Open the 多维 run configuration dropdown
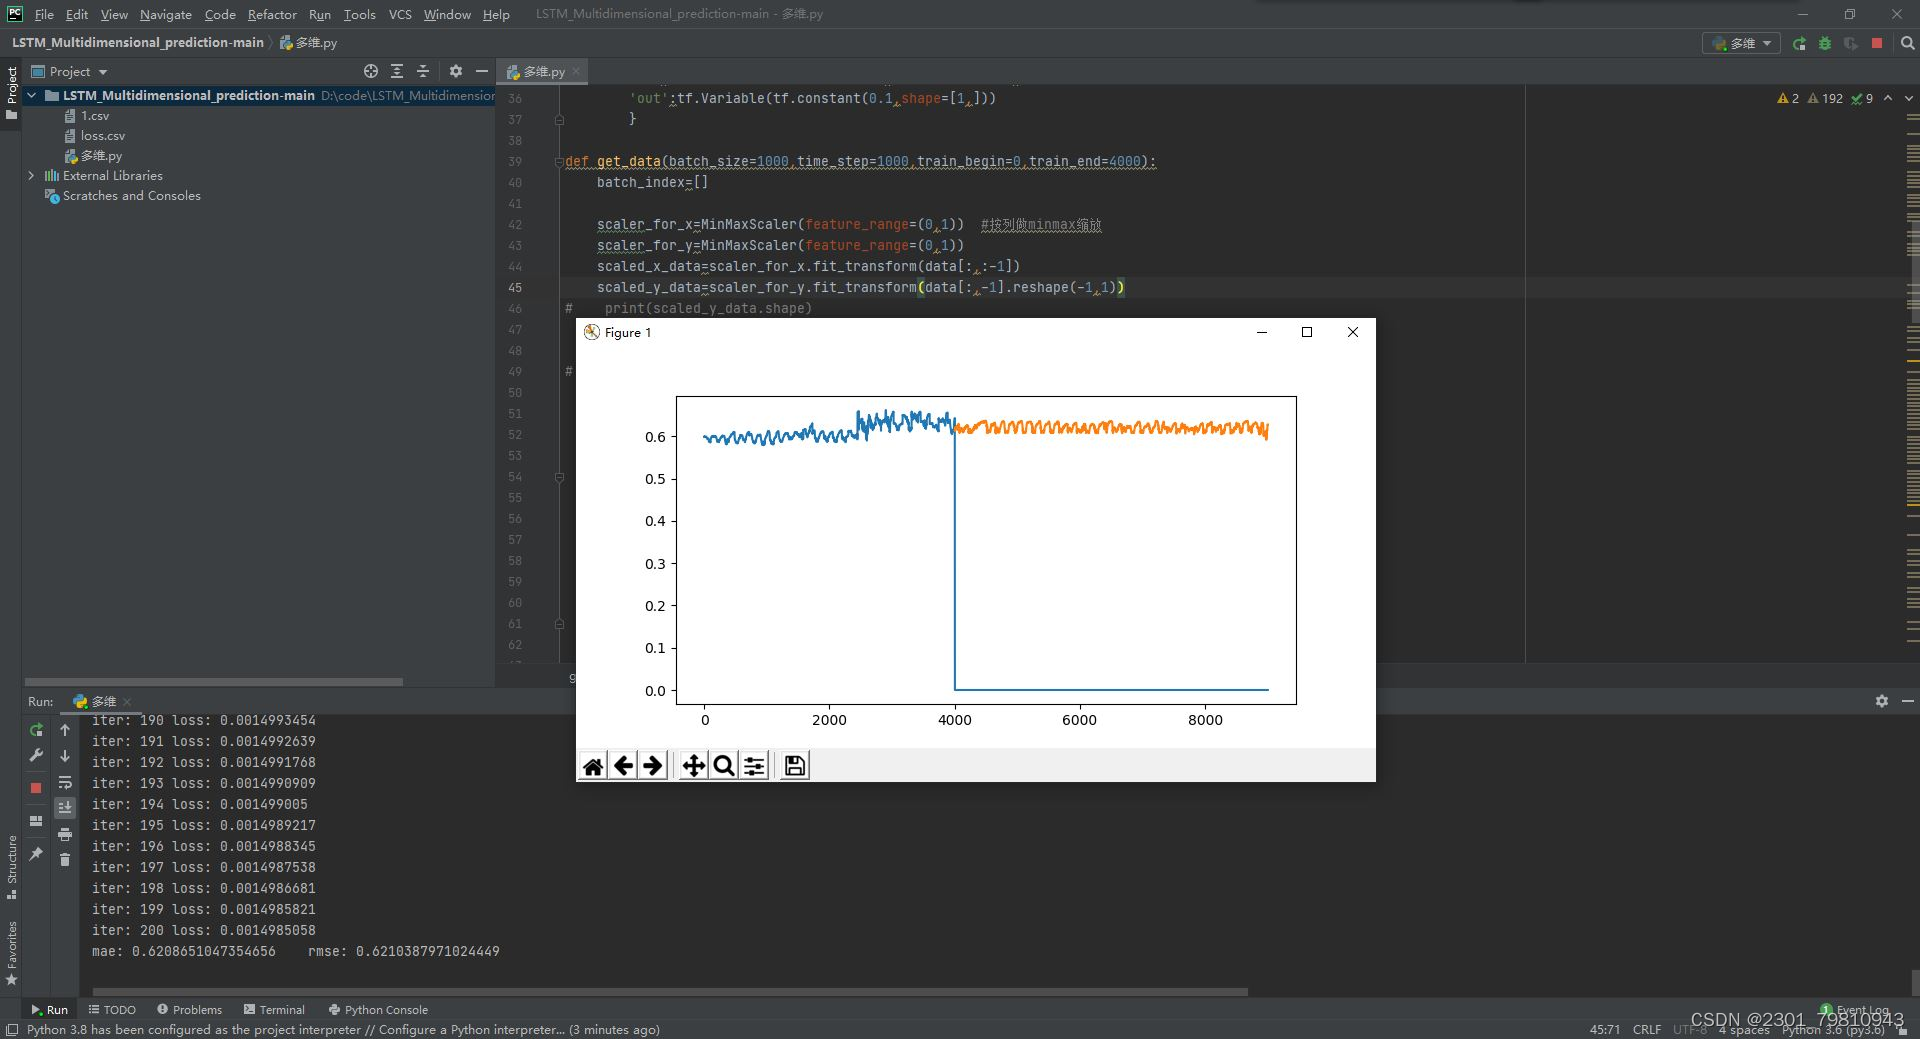Screen dimensions: 1920x1039 pyautogui.click(x=1741, y=43)
